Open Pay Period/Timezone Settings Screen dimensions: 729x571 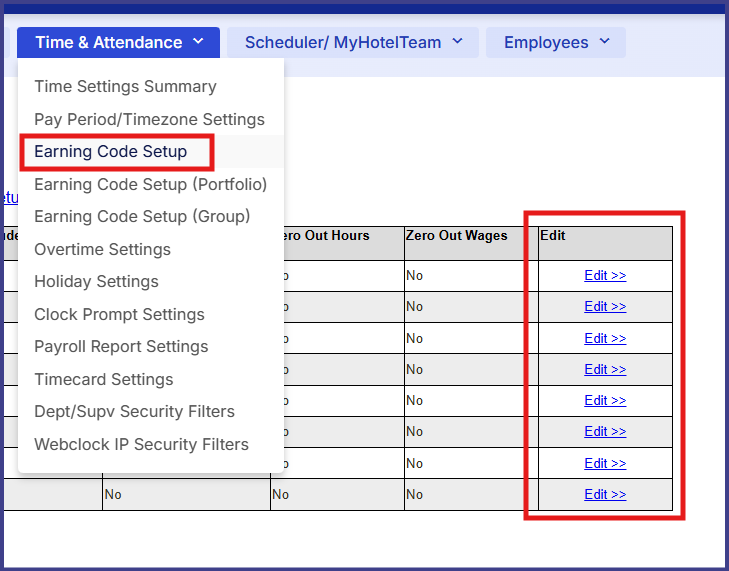pos(149,119)
